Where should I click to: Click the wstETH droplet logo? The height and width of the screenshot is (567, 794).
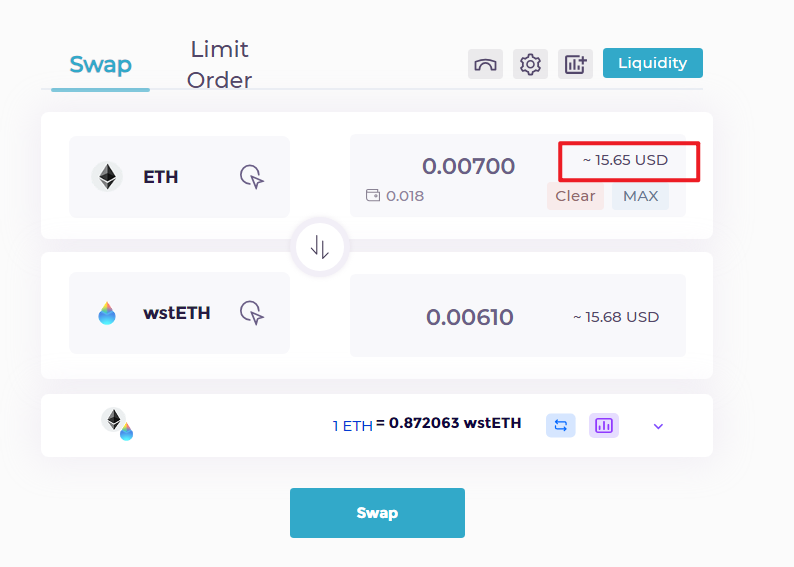pyautogui.click(x=107, y=313)
